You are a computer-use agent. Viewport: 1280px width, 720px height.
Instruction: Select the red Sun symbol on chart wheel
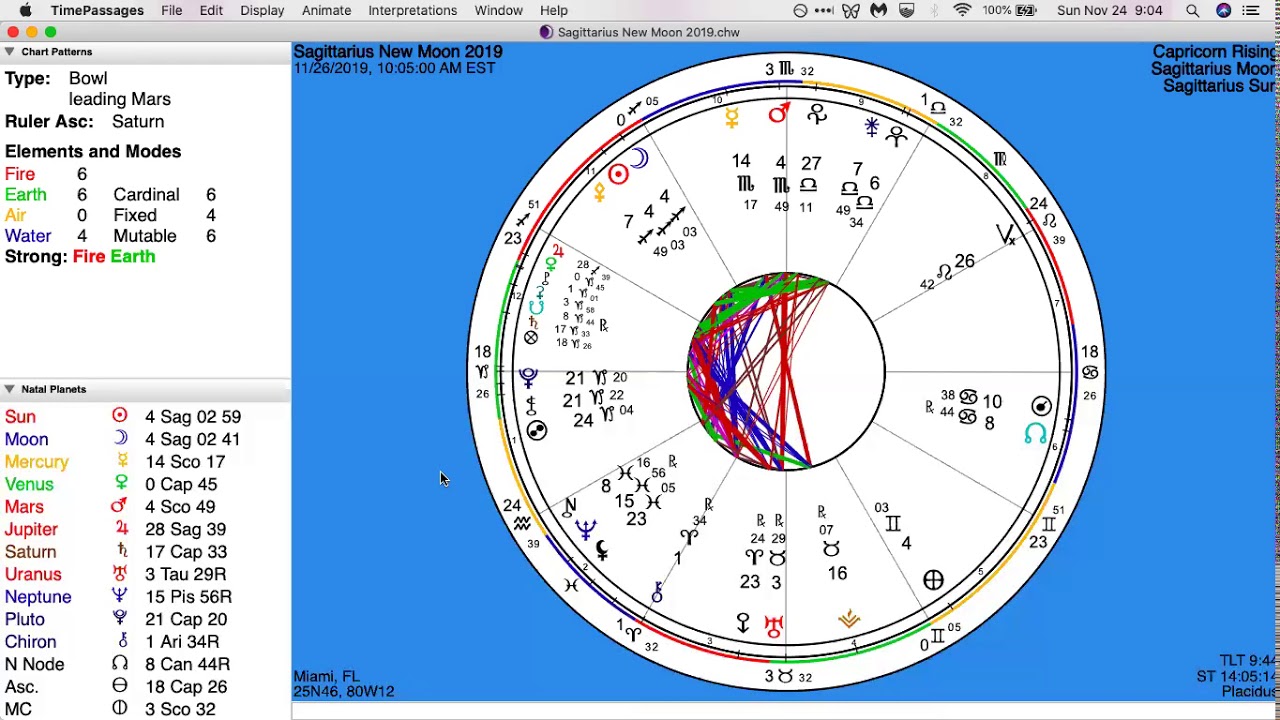pyautogui.click(x=618, y=175)
